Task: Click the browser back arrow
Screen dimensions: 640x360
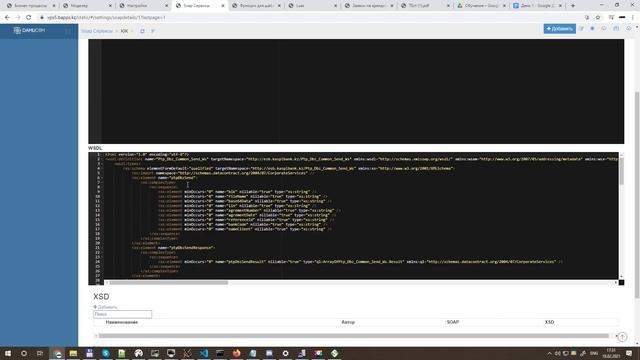Action: point(7,18)
